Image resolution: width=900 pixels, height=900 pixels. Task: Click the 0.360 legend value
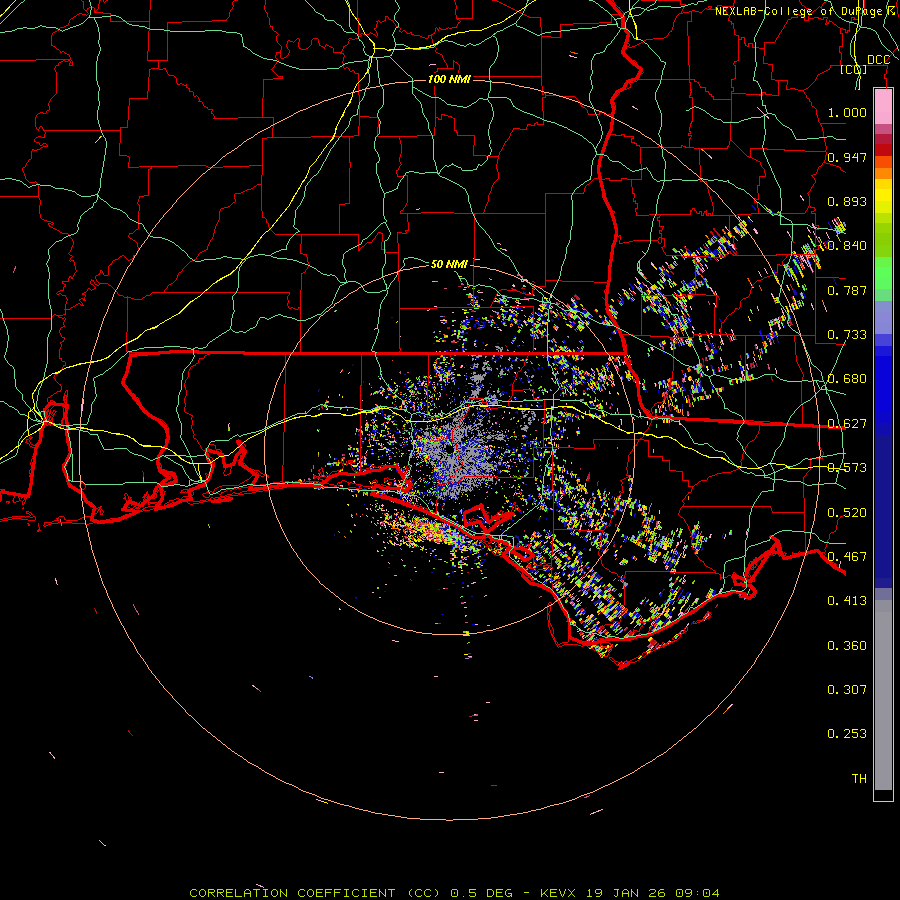847,646
